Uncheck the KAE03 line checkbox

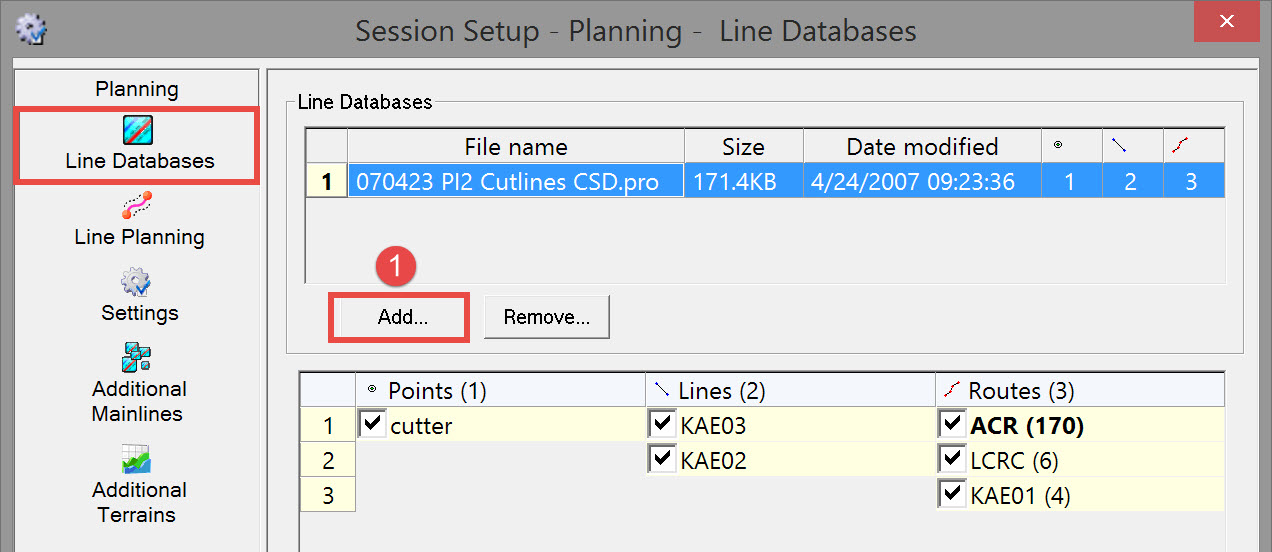(661, 424)
